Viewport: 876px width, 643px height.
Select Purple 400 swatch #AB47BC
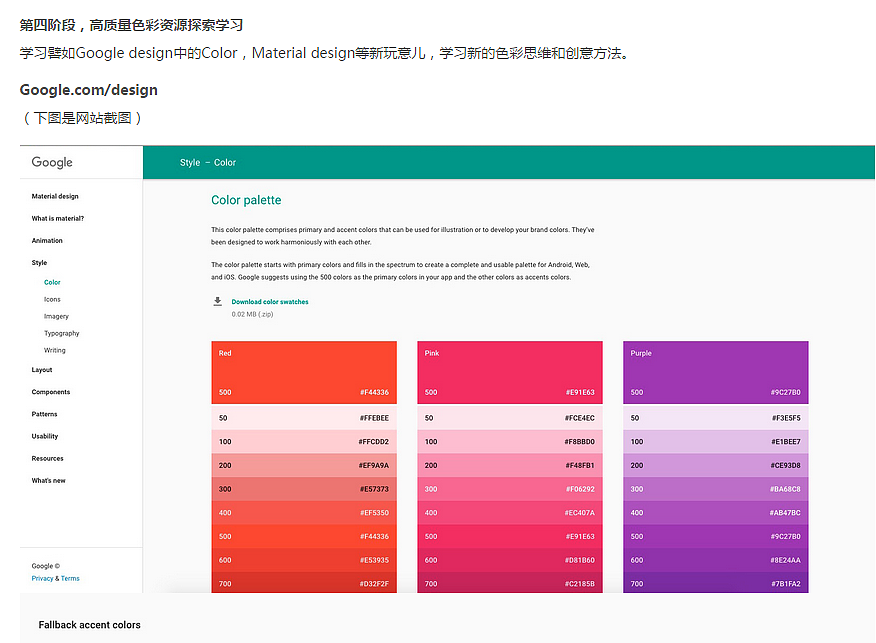[x=715, y=513]
